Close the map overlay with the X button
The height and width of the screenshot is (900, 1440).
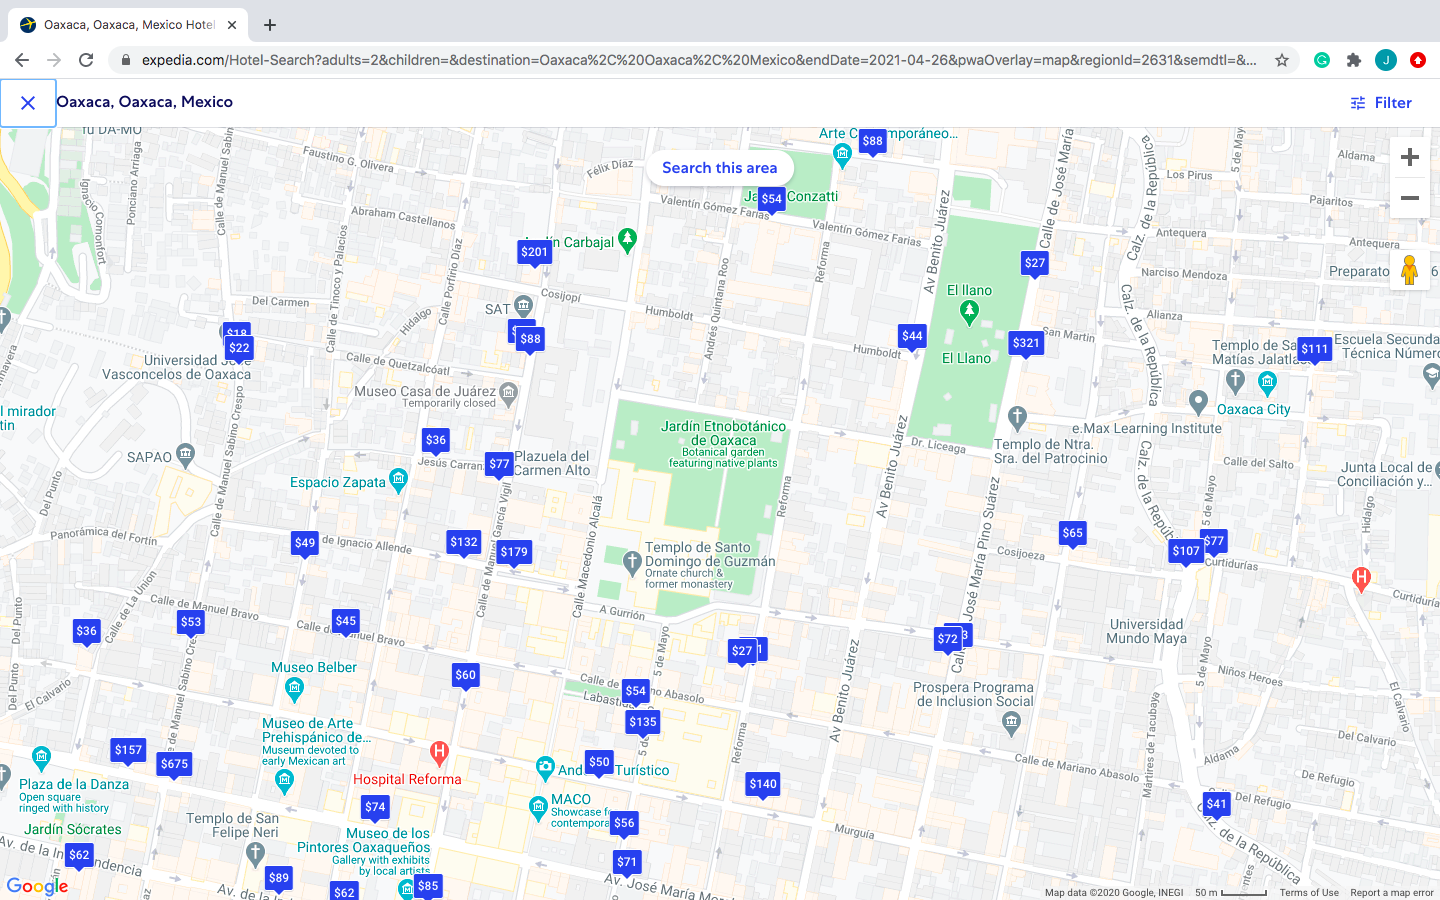click(x=28, y=103)
